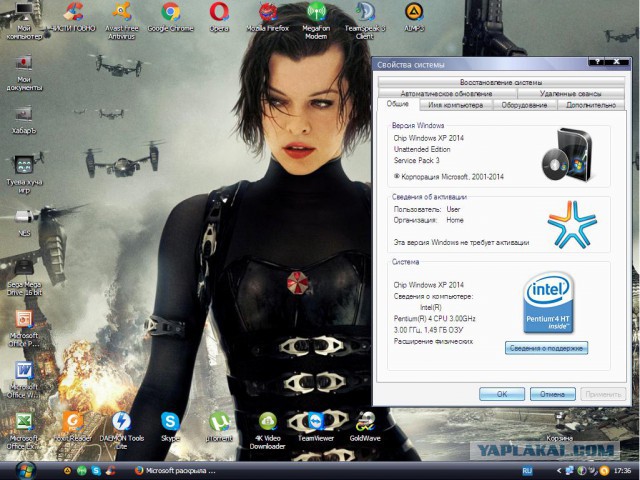Open GoldWave desktop shortcut
Image resolution: width=640 pixels, height=480 pixels.
click(365, 427)
